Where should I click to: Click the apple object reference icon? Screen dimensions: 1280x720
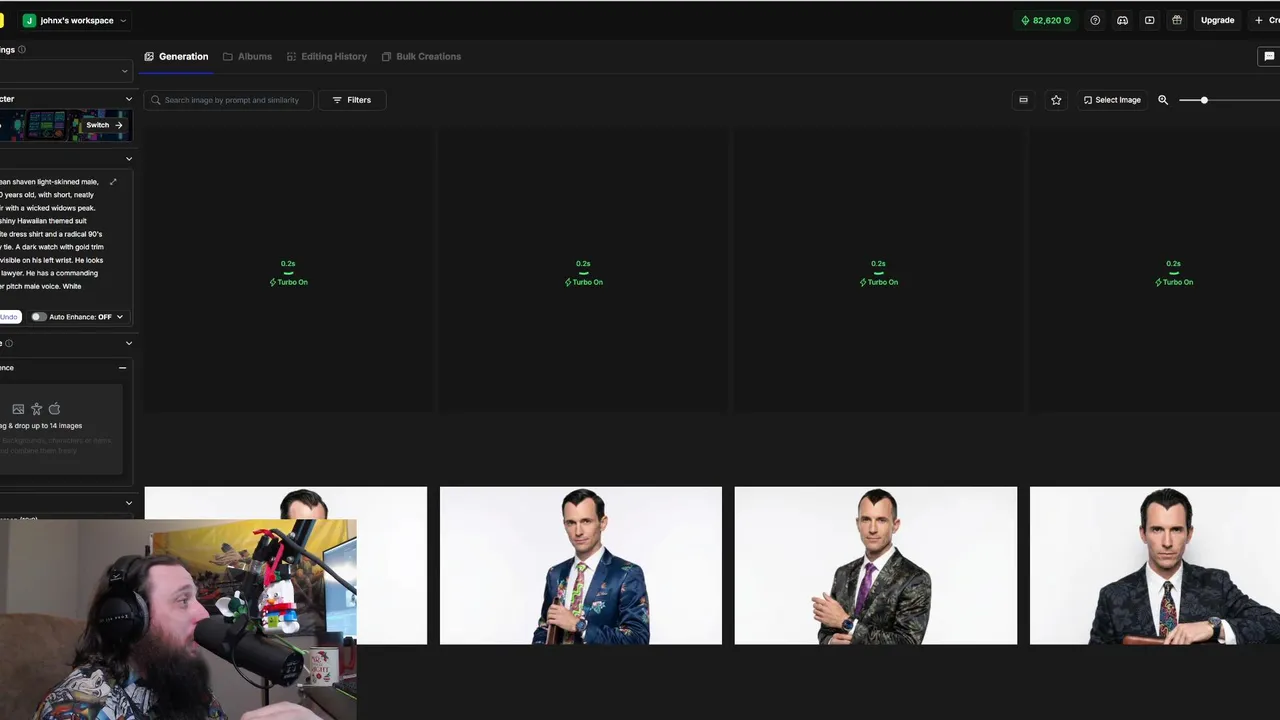tap(55, 409)
